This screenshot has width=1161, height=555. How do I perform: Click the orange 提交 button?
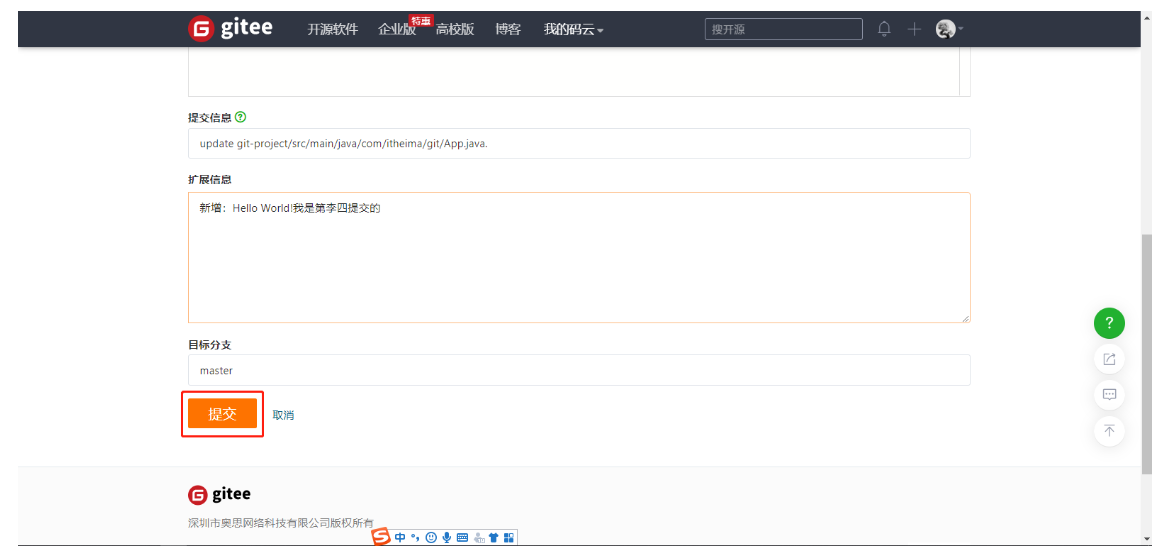click(222, 414)
